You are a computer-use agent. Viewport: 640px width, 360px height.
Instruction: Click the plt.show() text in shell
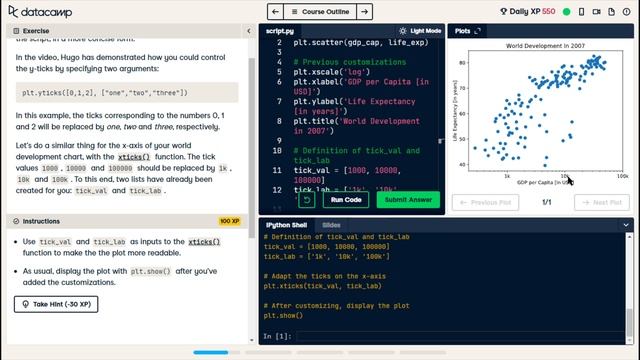[283, 316]
